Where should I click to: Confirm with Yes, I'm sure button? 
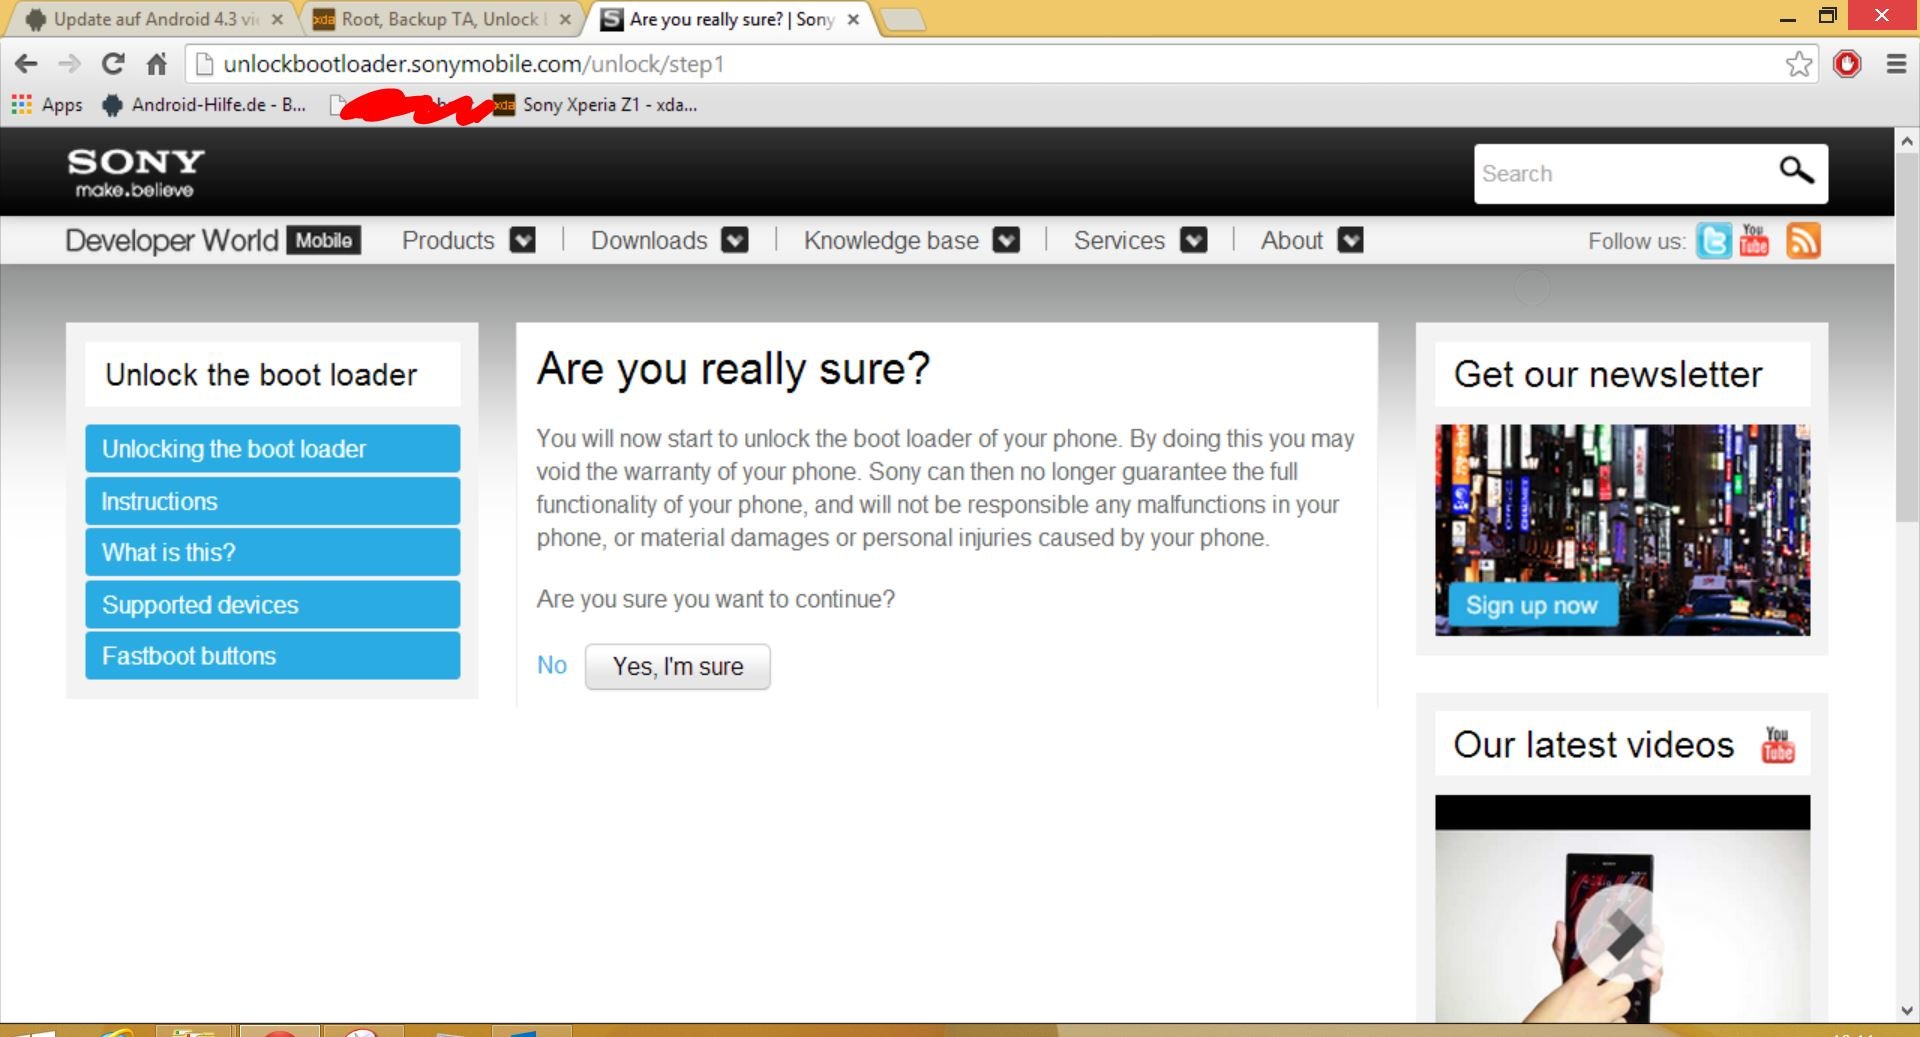click(678, 666)
